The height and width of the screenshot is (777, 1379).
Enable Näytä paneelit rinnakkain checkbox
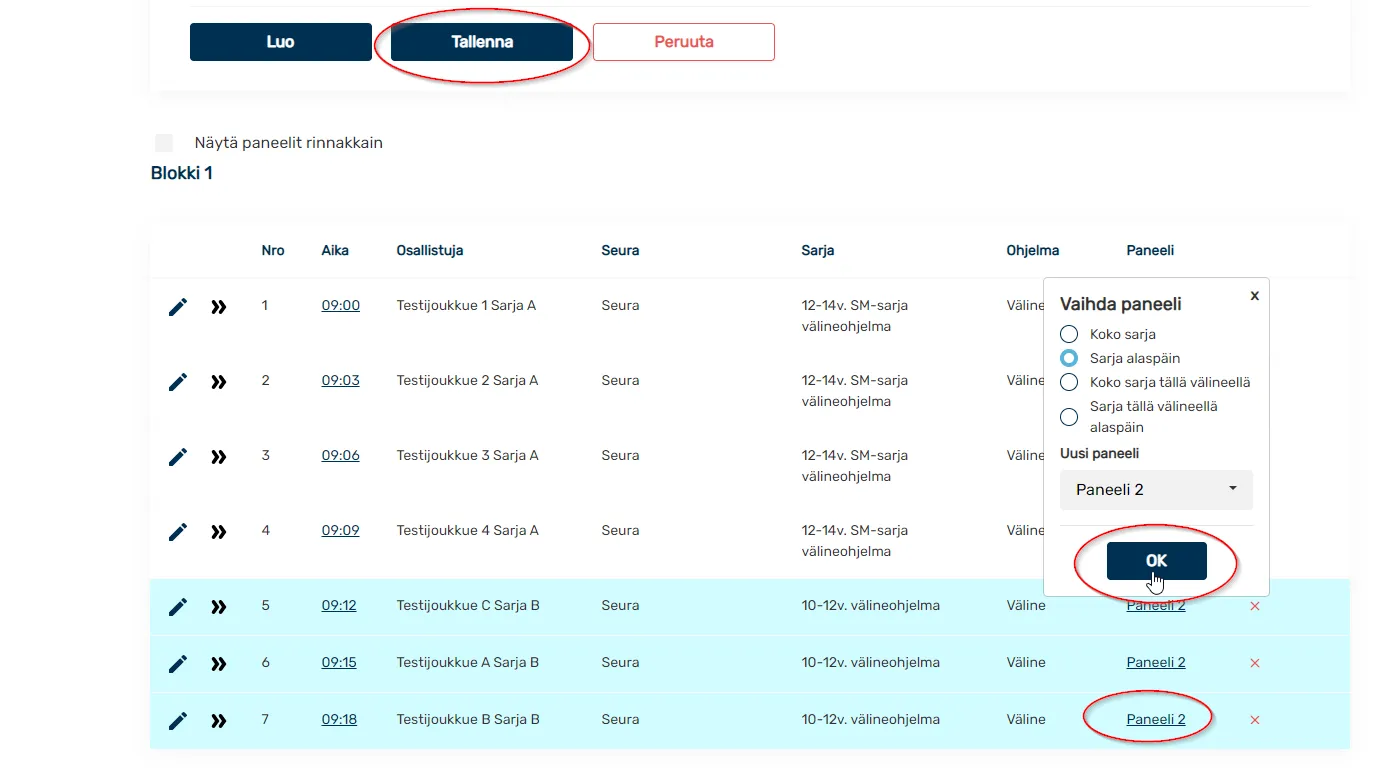[x=164, y=143]
